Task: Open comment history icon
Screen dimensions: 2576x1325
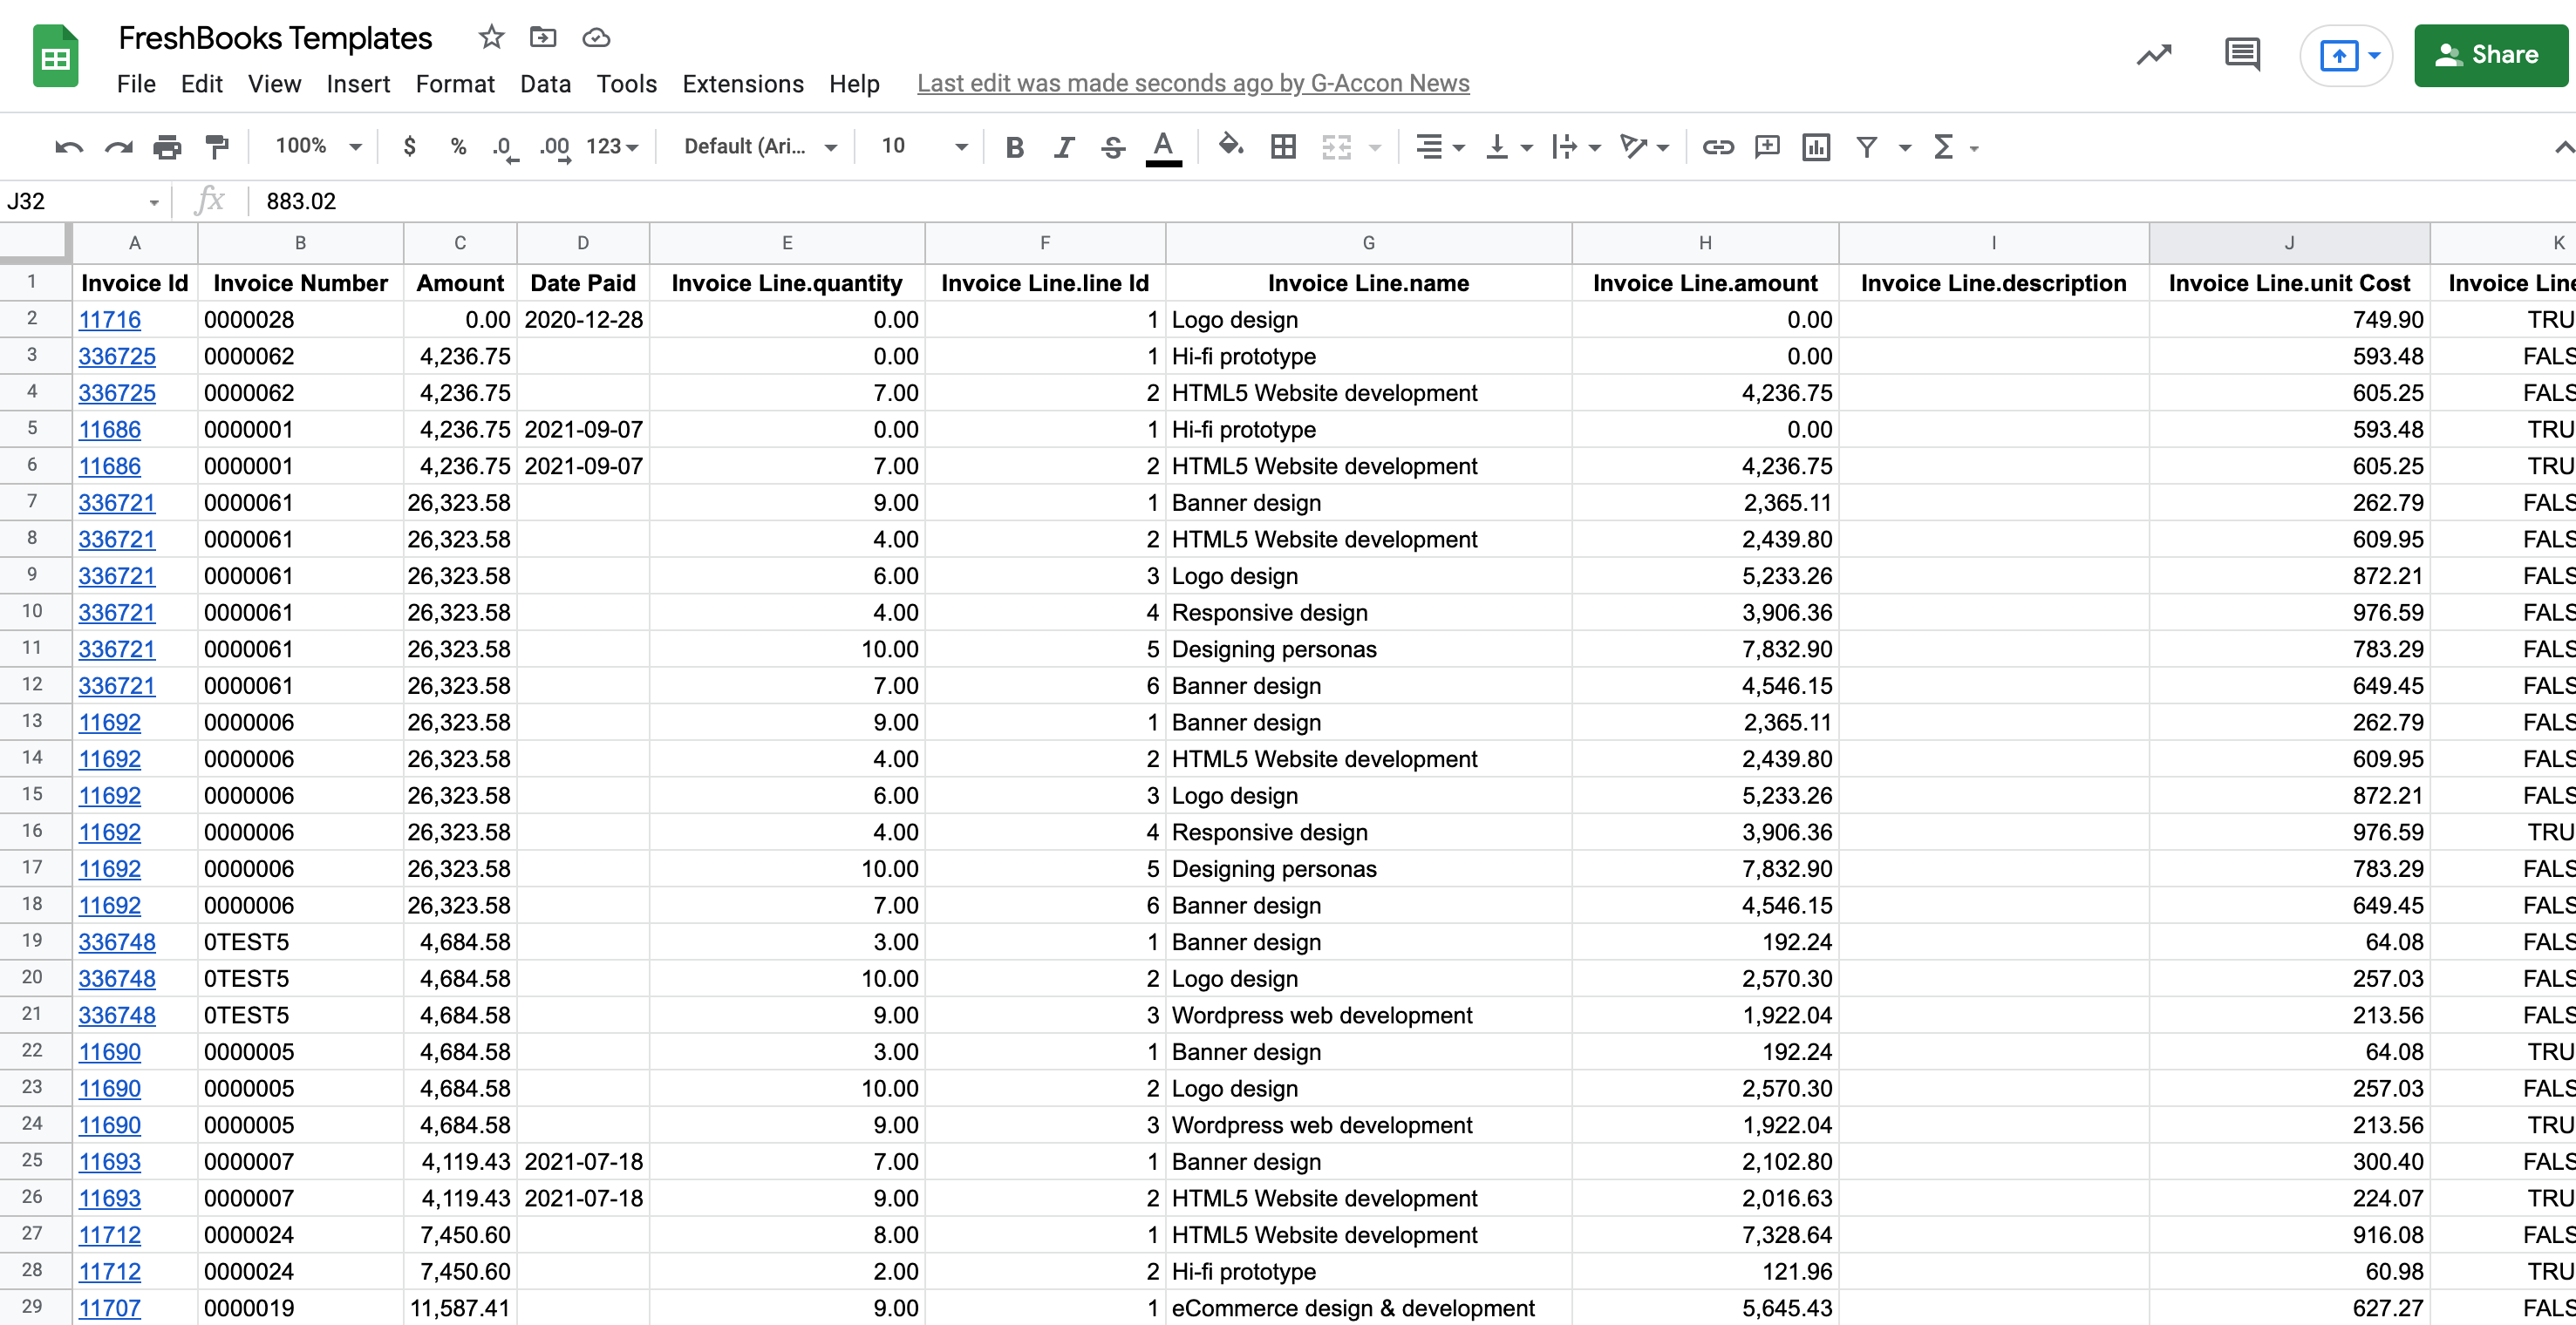Action: 2242,54
